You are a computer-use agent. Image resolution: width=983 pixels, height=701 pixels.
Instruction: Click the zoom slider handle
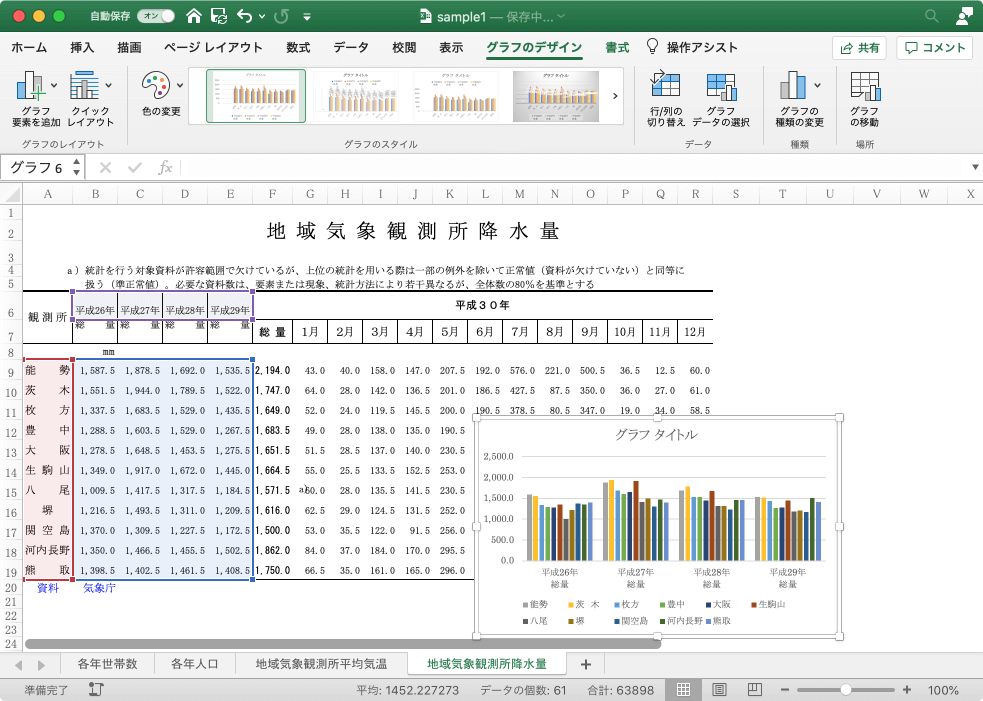(x=846, y=690)
